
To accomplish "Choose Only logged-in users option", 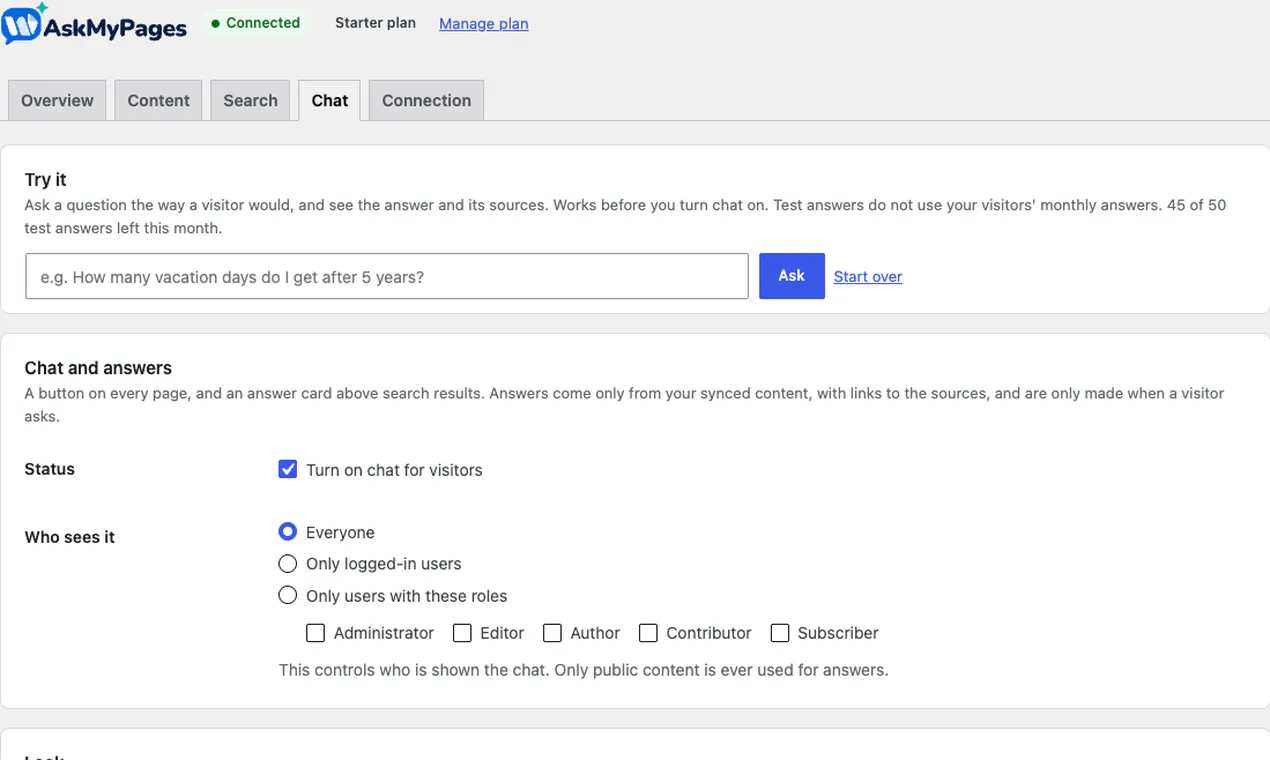I will pyautogui.click(x=288, y=564).
